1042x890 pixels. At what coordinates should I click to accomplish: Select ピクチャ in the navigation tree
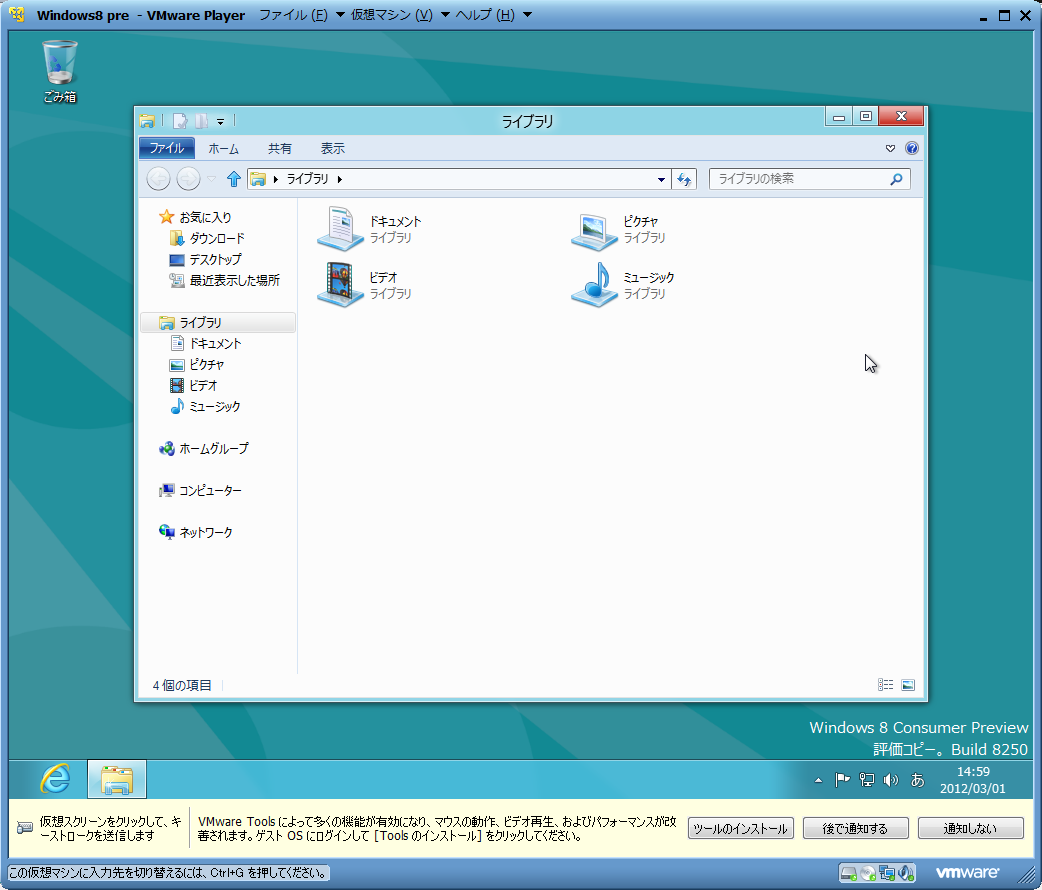(197, 365)
